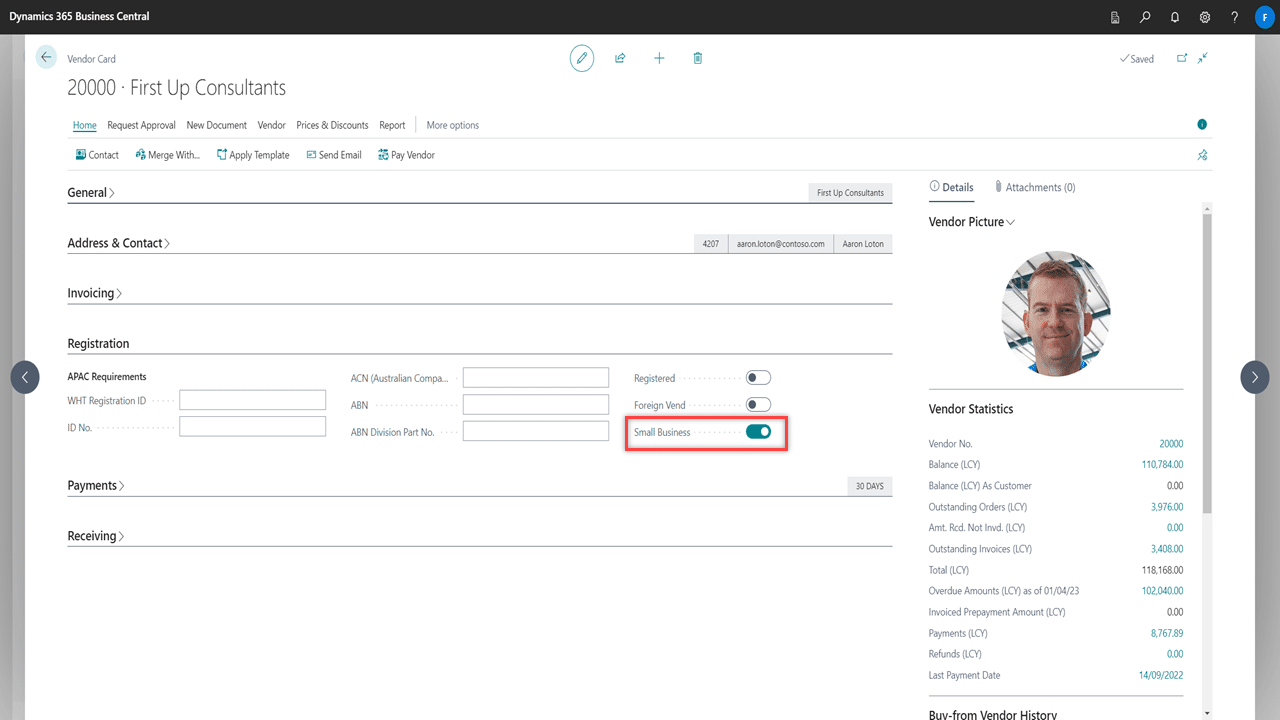Click Apply Template action
Viewport: 1280px width, 720px height.
pos(253,155)
